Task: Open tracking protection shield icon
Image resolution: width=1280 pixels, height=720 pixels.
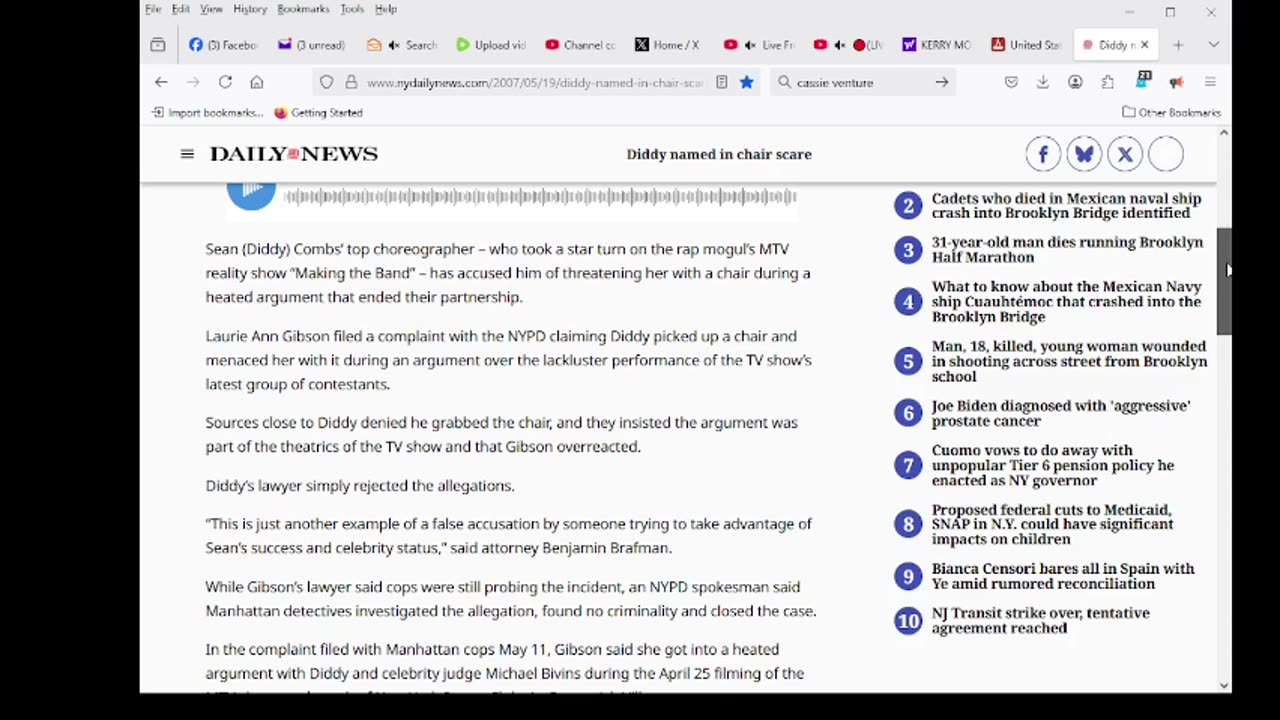Action: 326,82
